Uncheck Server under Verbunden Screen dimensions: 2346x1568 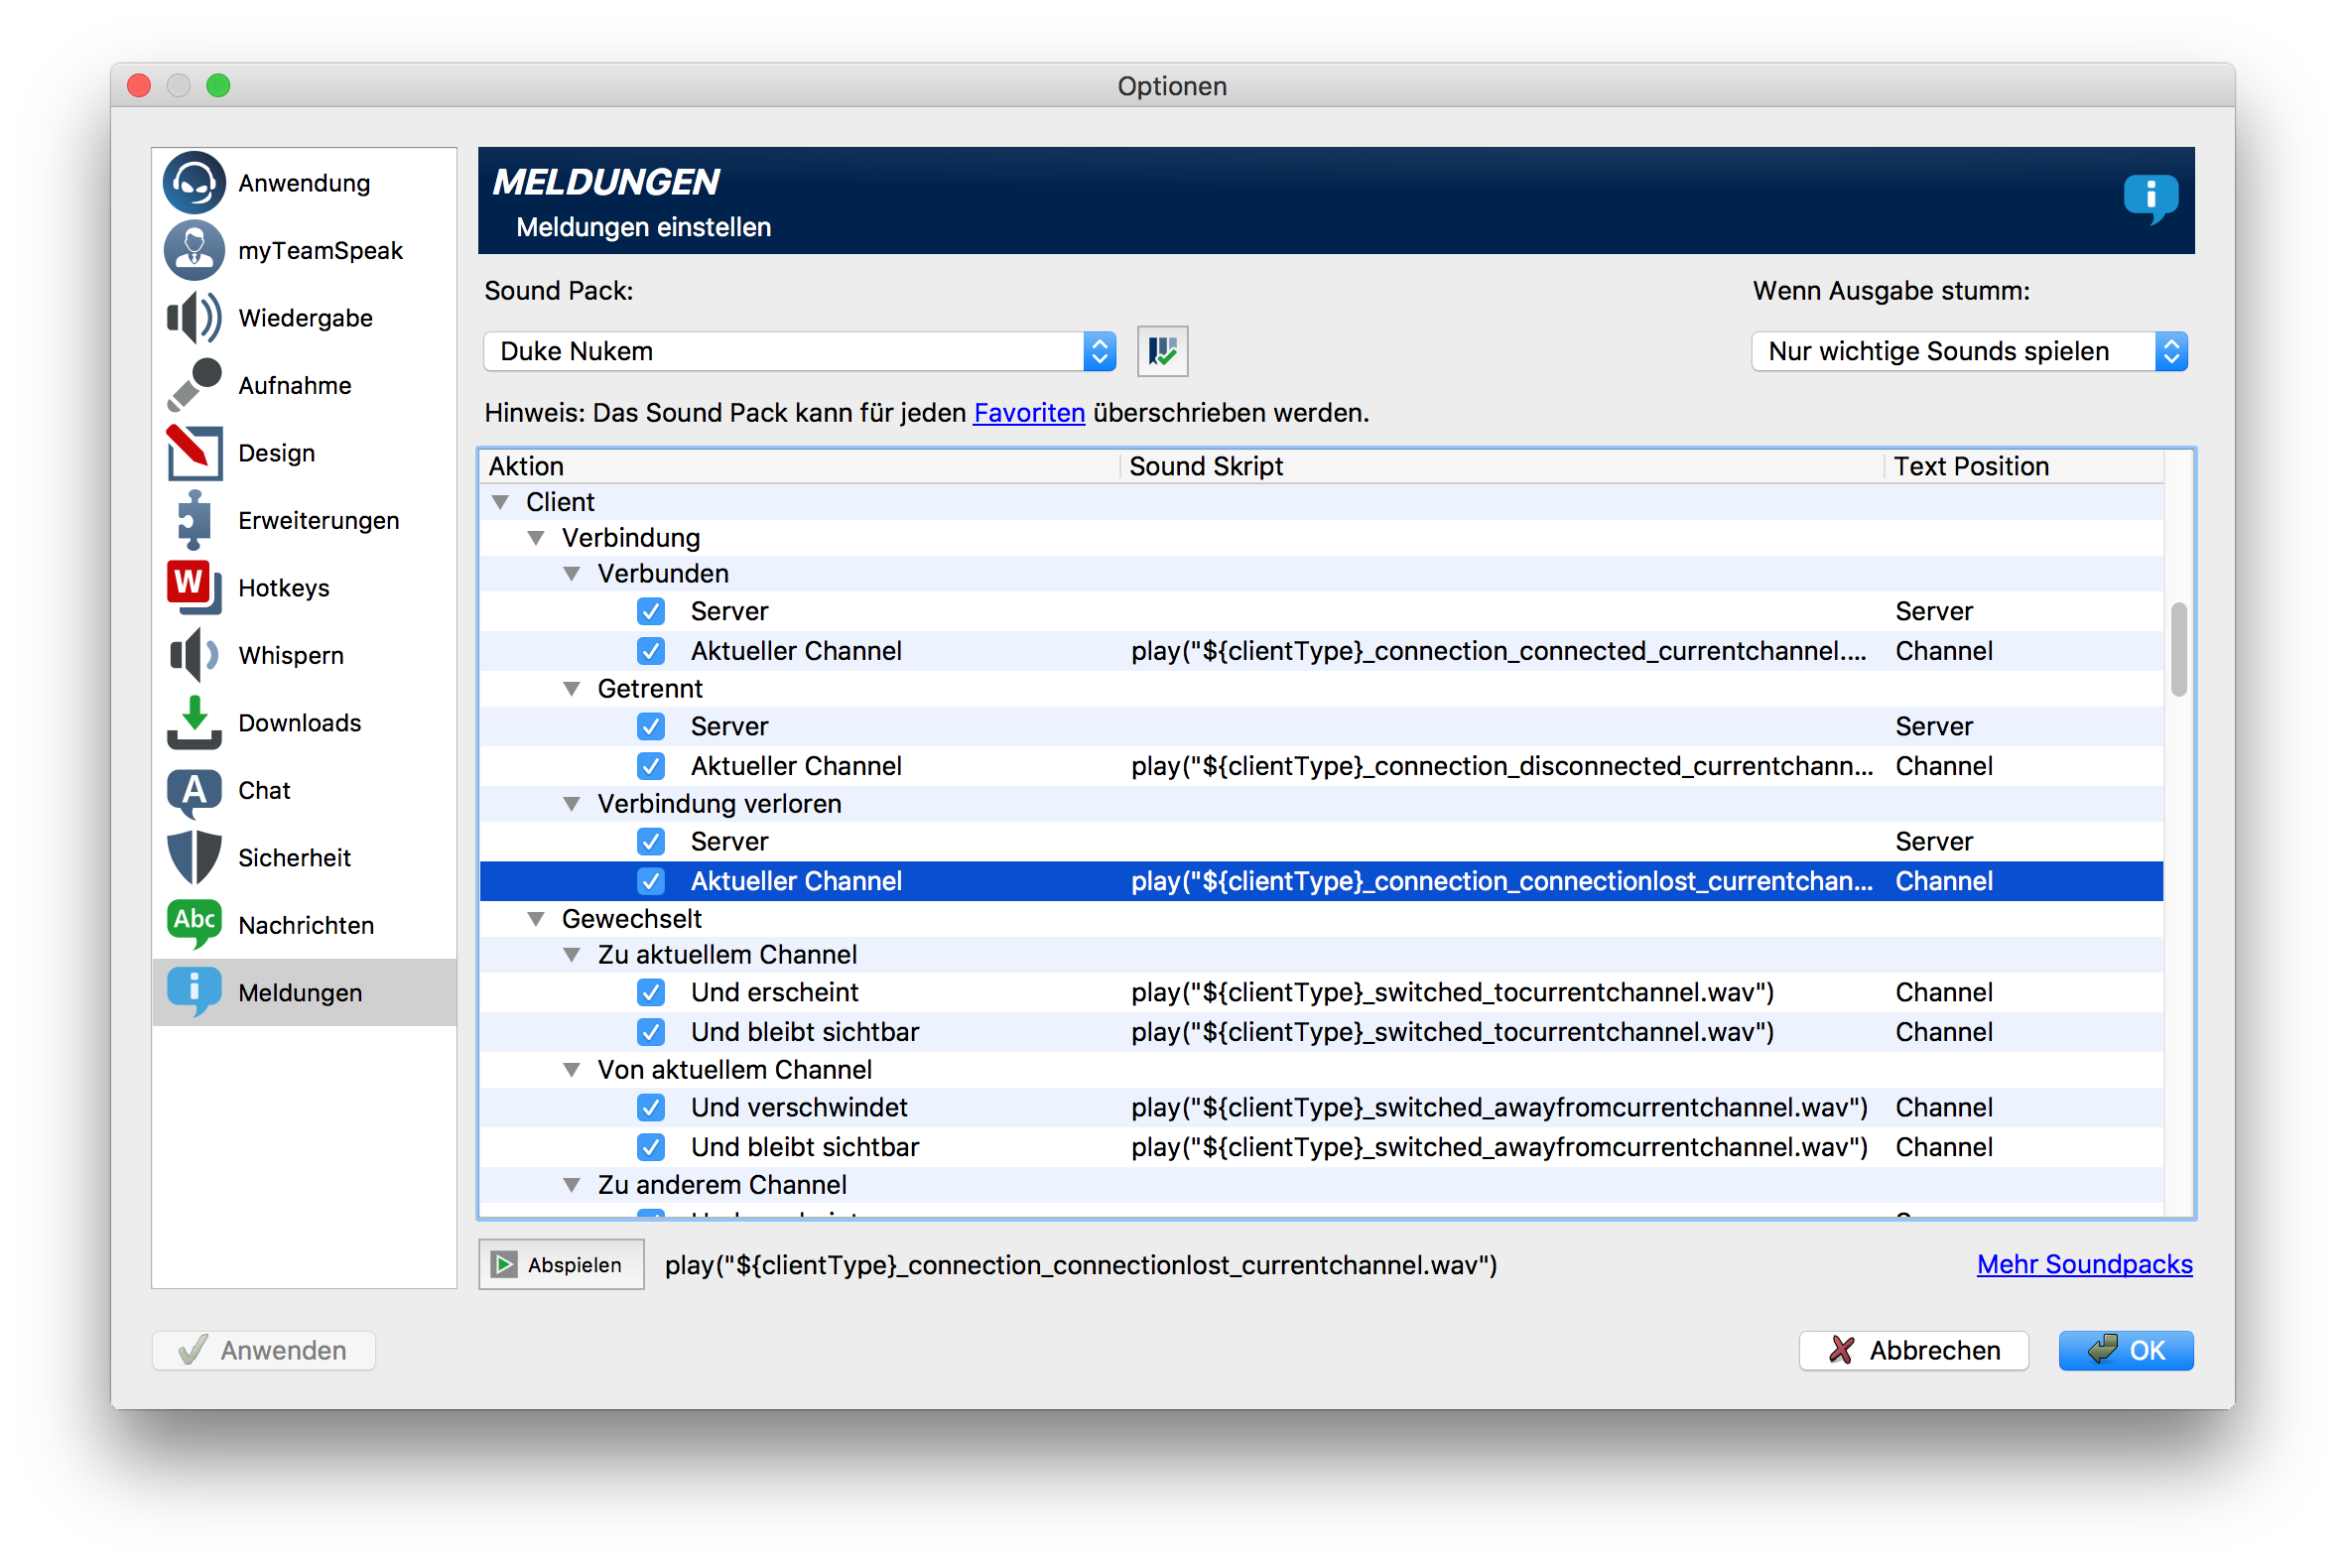[x=651, y=611]
